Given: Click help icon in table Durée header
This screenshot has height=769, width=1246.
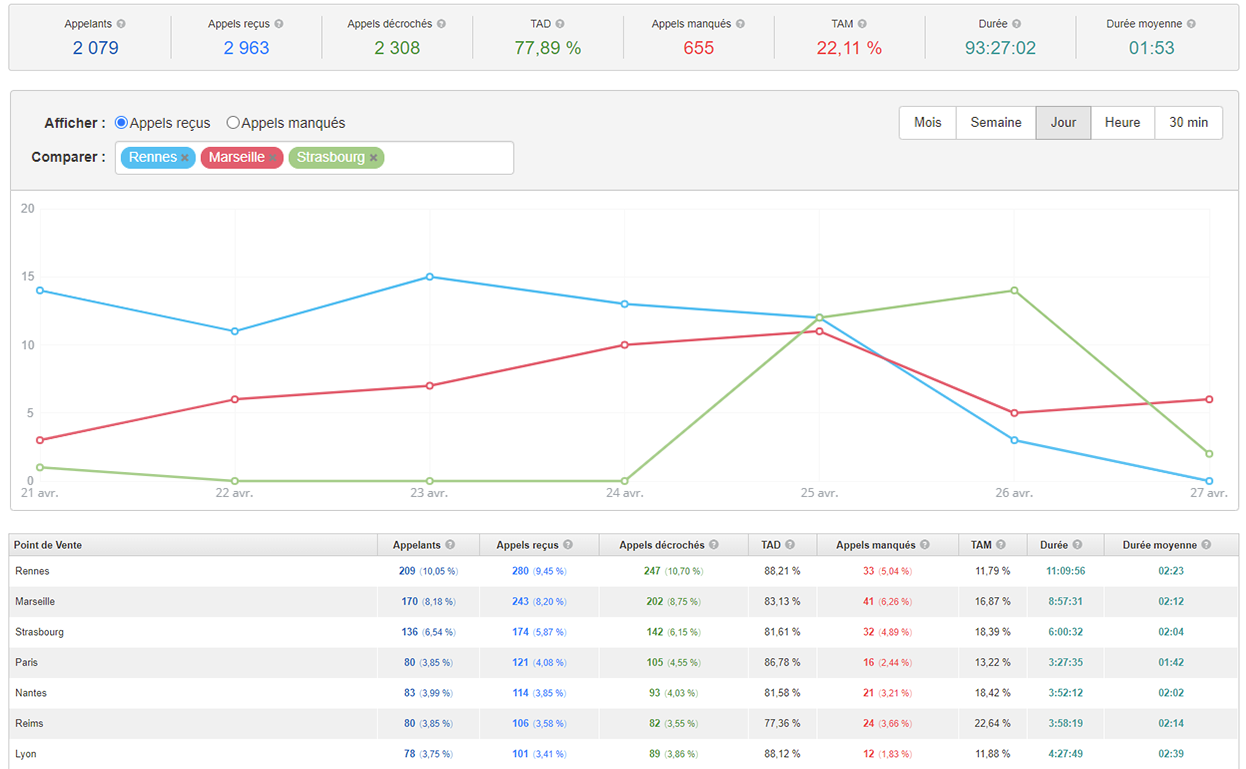Looking at the screenshot, I should pyautogui.click(x=1077, y=545).
